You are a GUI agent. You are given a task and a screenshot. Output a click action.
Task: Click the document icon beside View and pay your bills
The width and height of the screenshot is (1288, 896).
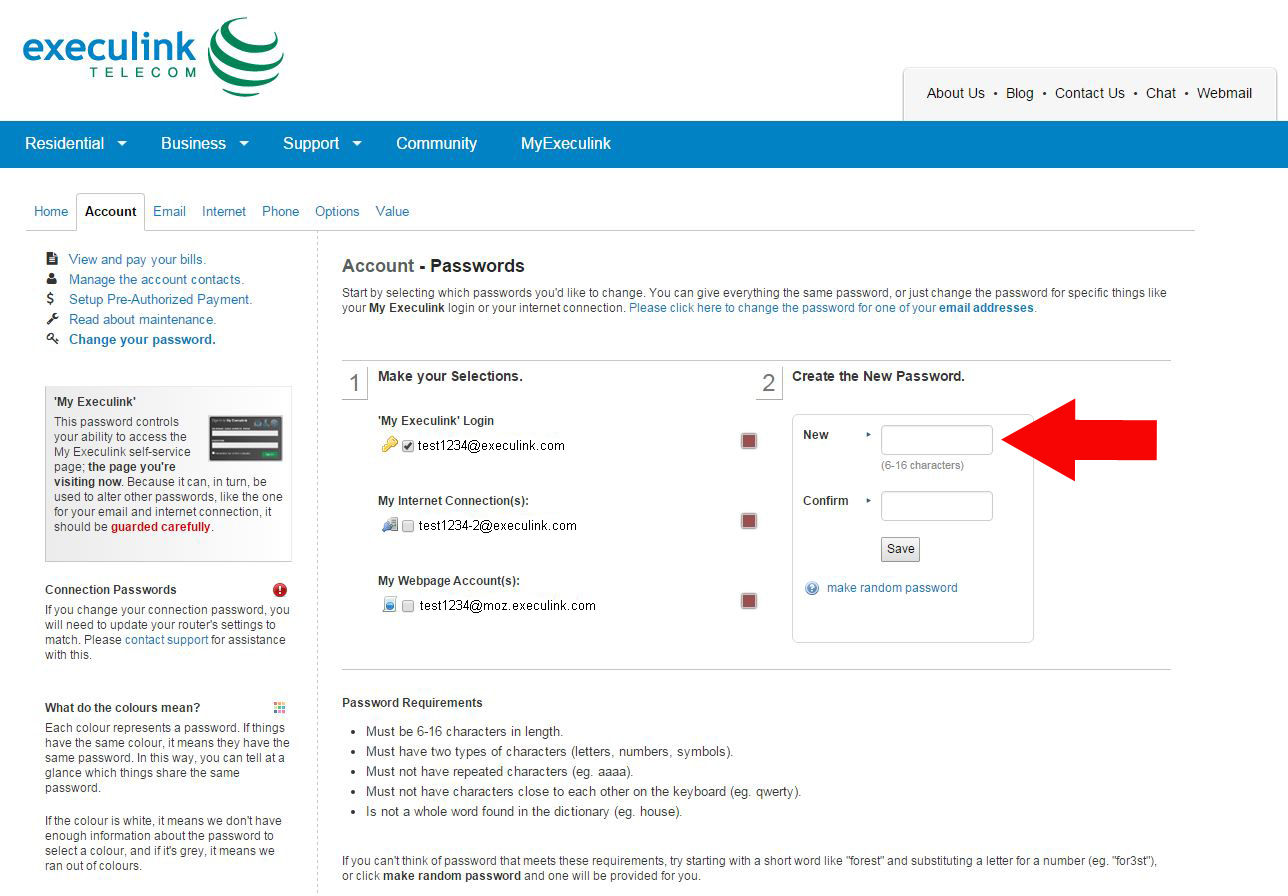point(52,259)
